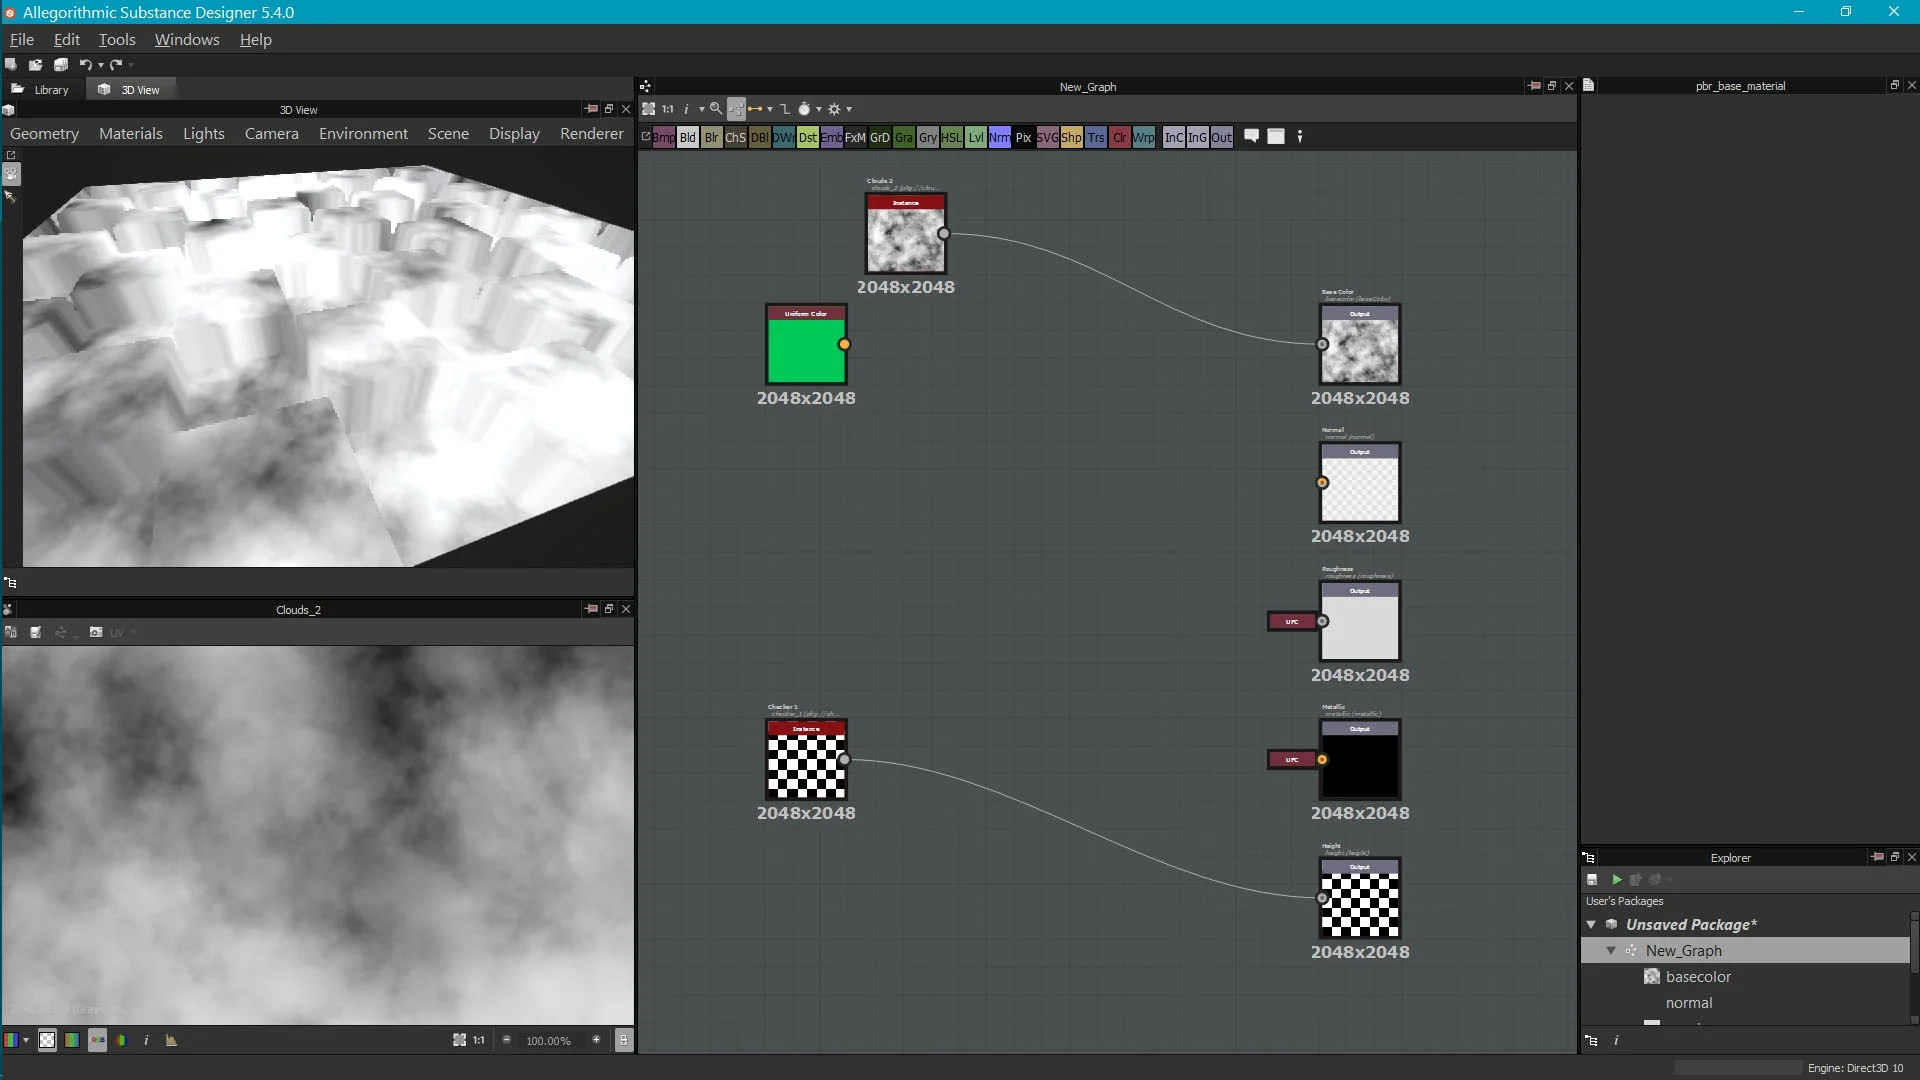
Task: Open the Renderer menu in 3D View
Action: 592,133
